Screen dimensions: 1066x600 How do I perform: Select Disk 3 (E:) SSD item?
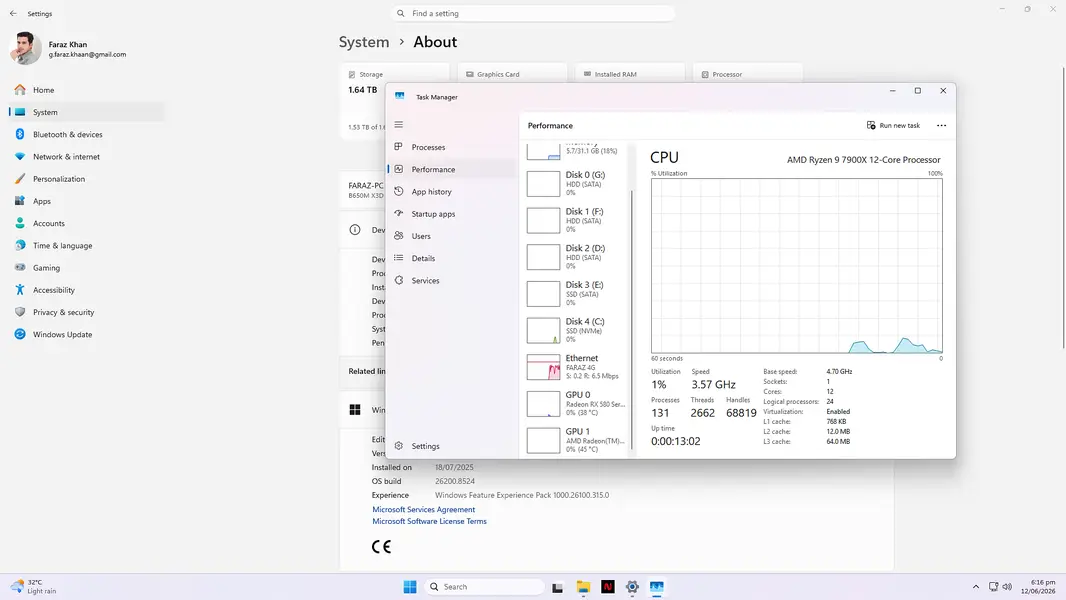576,294
